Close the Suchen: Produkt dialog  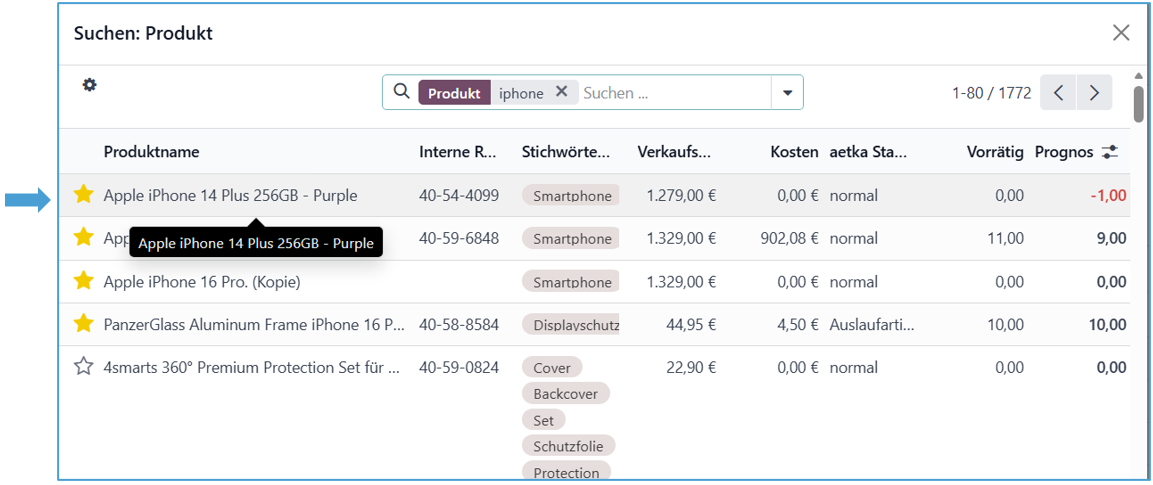point(1121,33)
